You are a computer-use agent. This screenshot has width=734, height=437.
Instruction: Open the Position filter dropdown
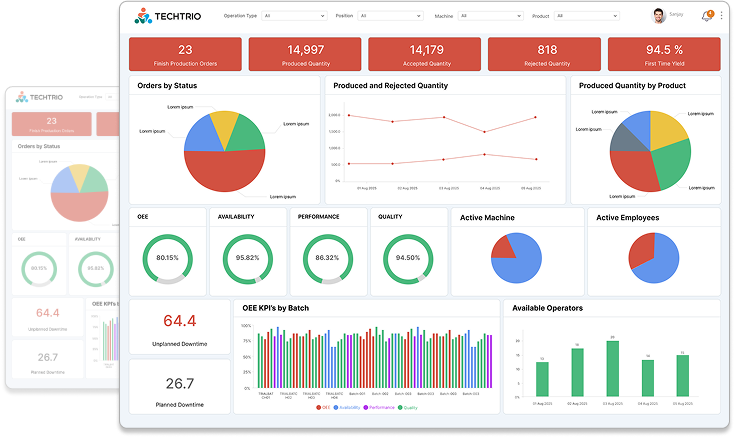[x=392, y=16]
